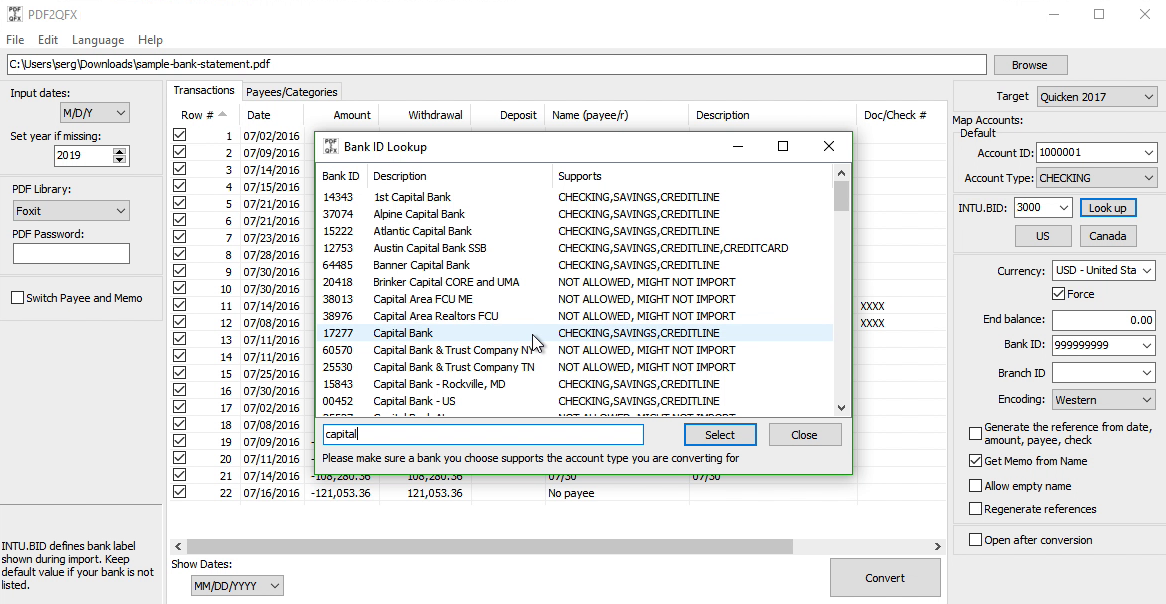Image resolution: width=1166 pixels, height=604 pixels.
Task: Open the Help menu
Action: 150,39
